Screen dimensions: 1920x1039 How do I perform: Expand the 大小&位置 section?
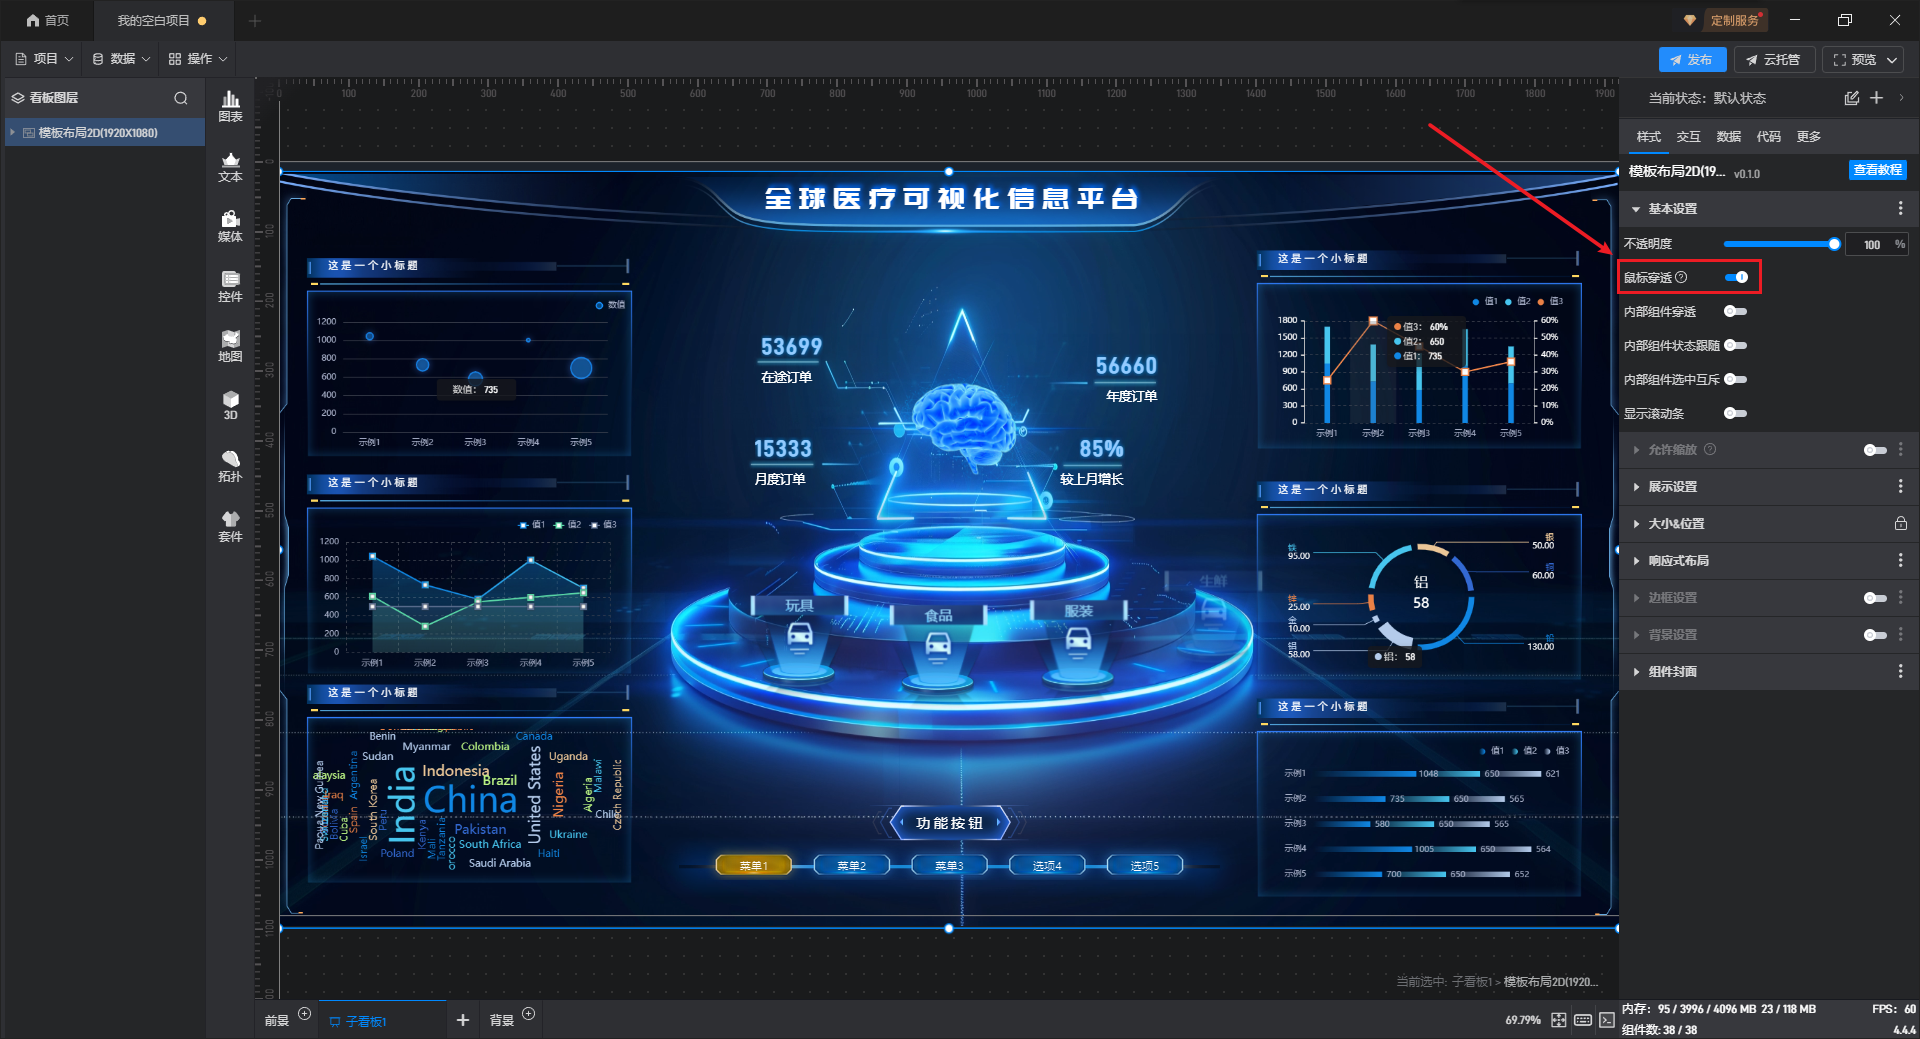coord(1636,524)
